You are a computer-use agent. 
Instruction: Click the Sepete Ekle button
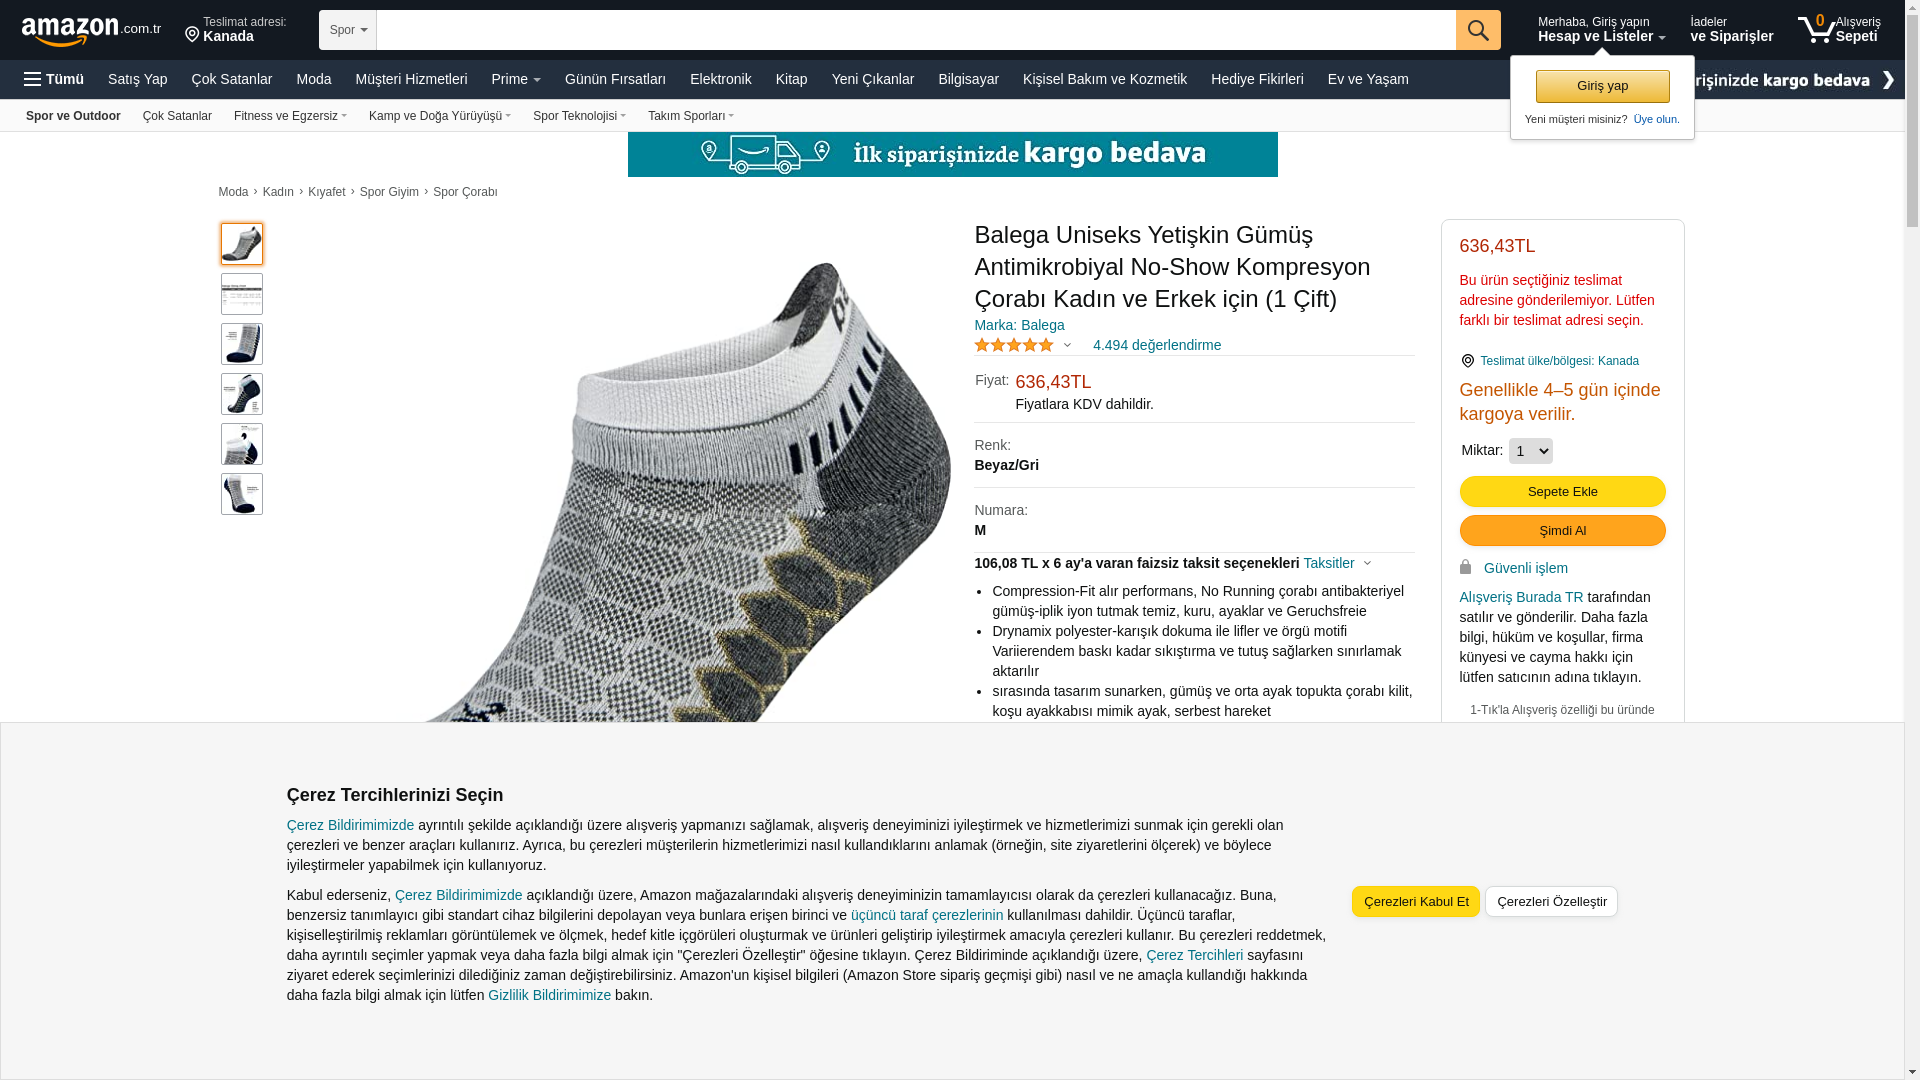click(1562, 491)
